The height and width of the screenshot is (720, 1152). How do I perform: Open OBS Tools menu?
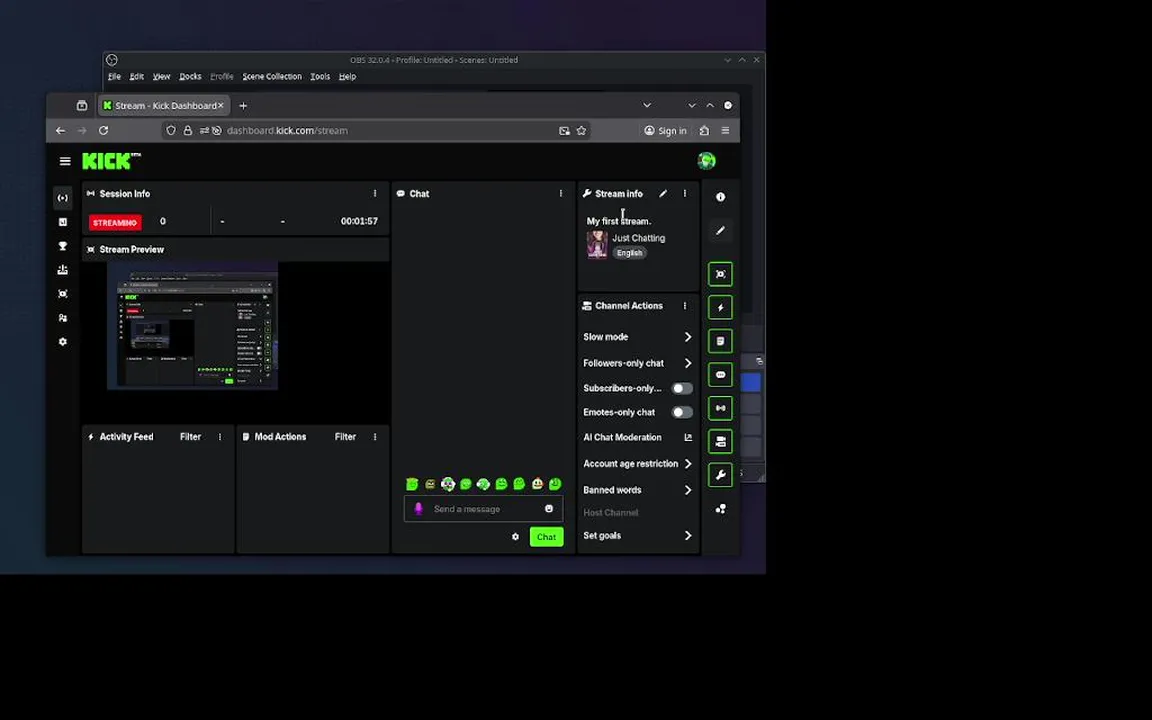[x=320, y=76]
